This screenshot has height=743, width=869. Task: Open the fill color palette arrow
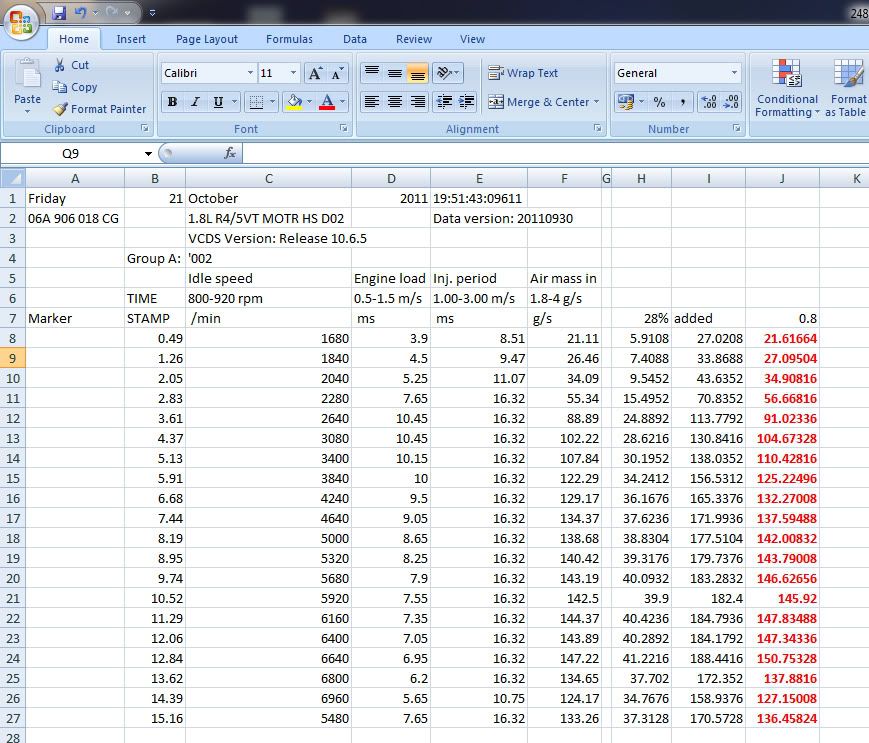coord(309,102)
